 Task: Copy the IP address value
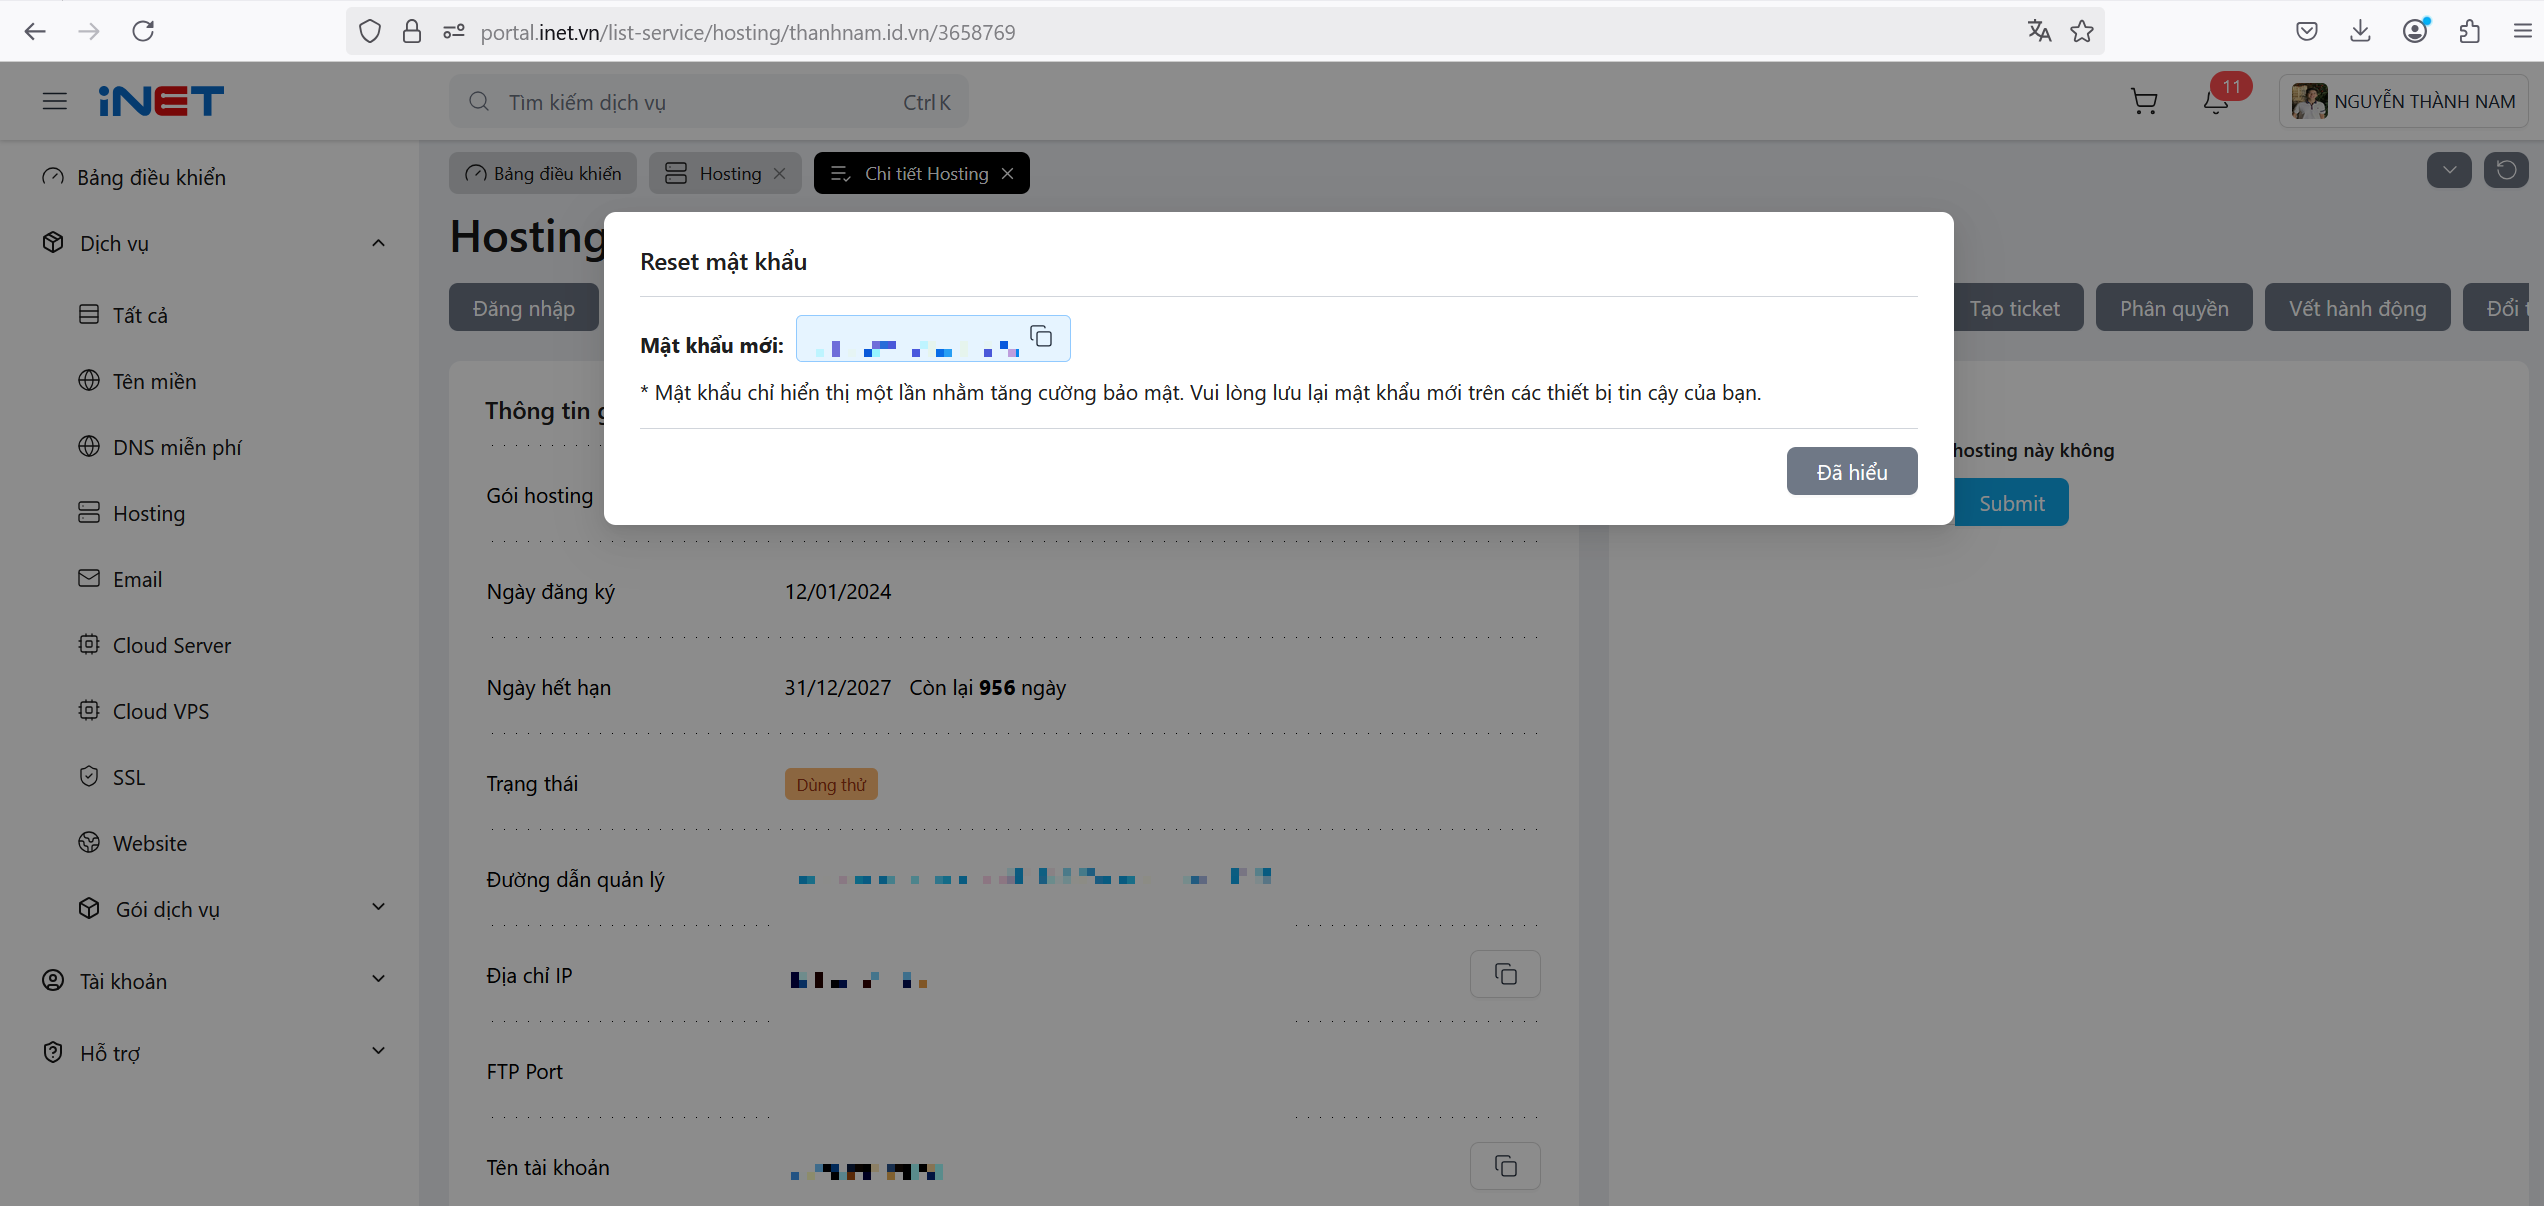click(x=1505, y=974)
